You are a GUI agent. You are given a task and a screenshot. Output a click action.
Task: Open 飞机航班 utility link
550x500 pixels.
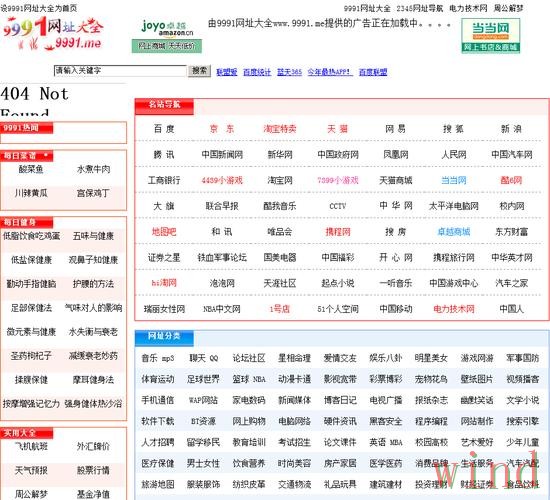31,446
